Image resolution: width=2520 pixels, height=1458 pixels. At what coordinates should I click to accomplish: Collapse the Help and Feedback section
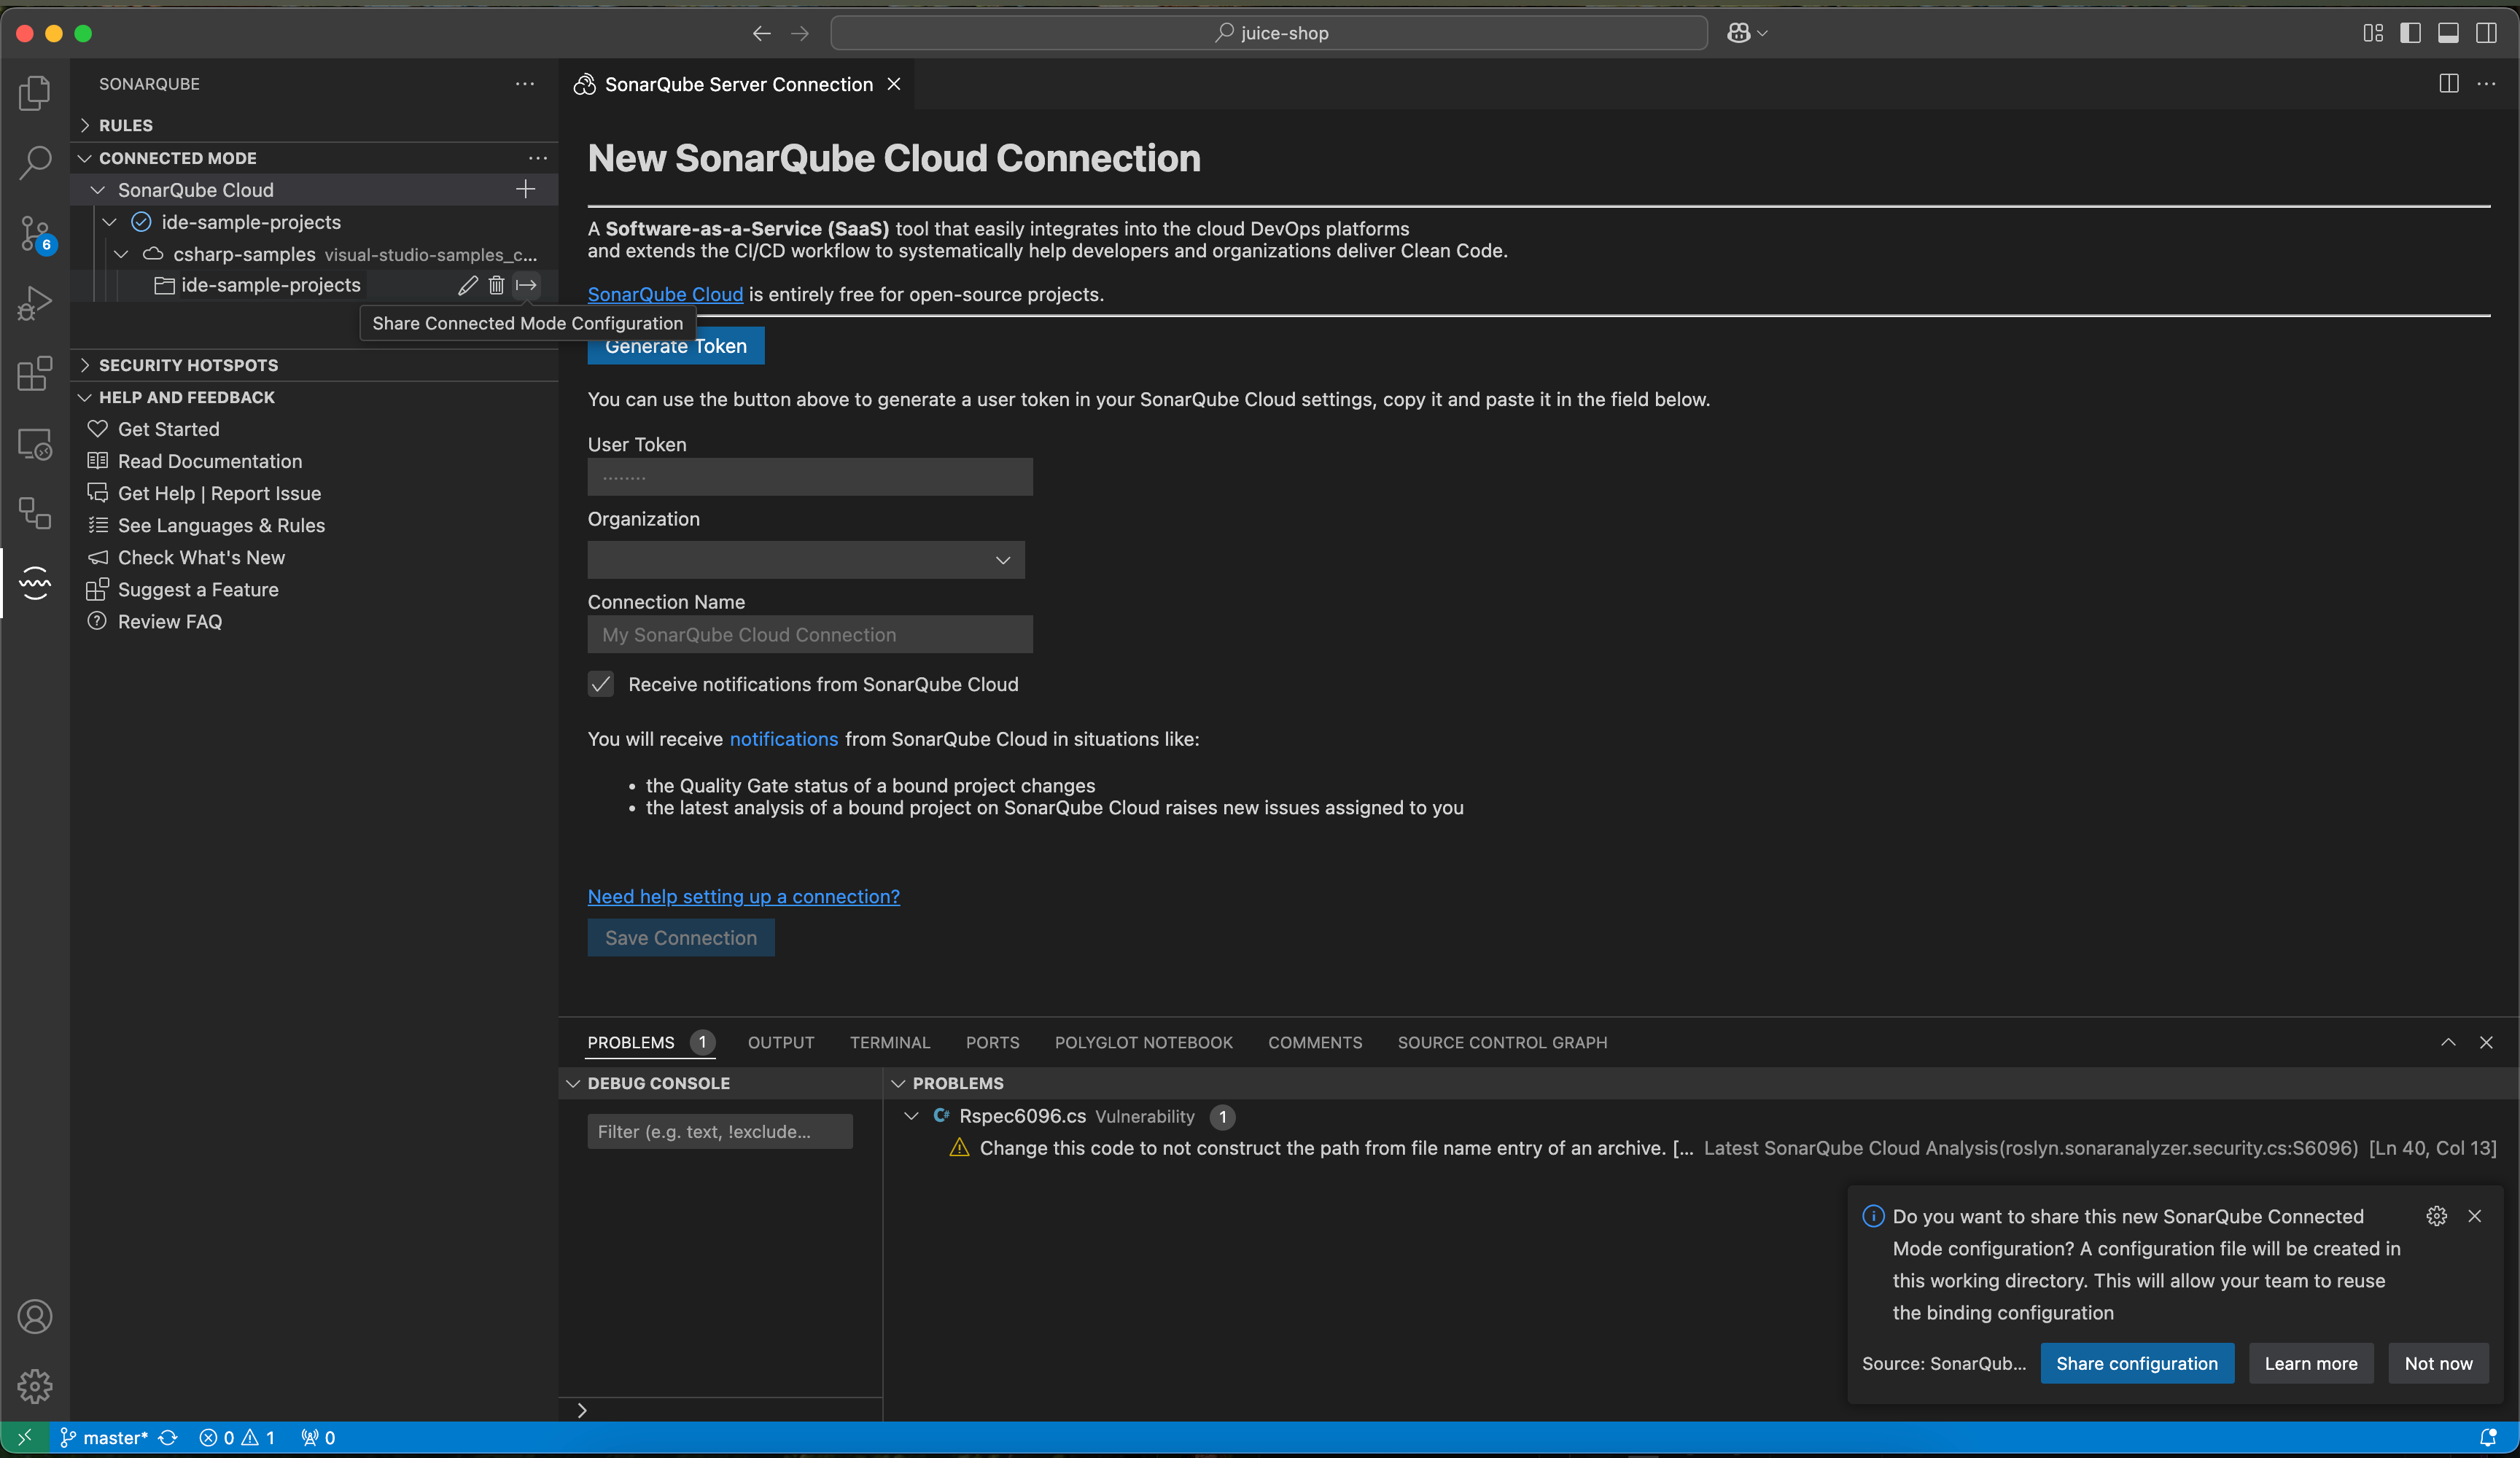coord(186,397)
